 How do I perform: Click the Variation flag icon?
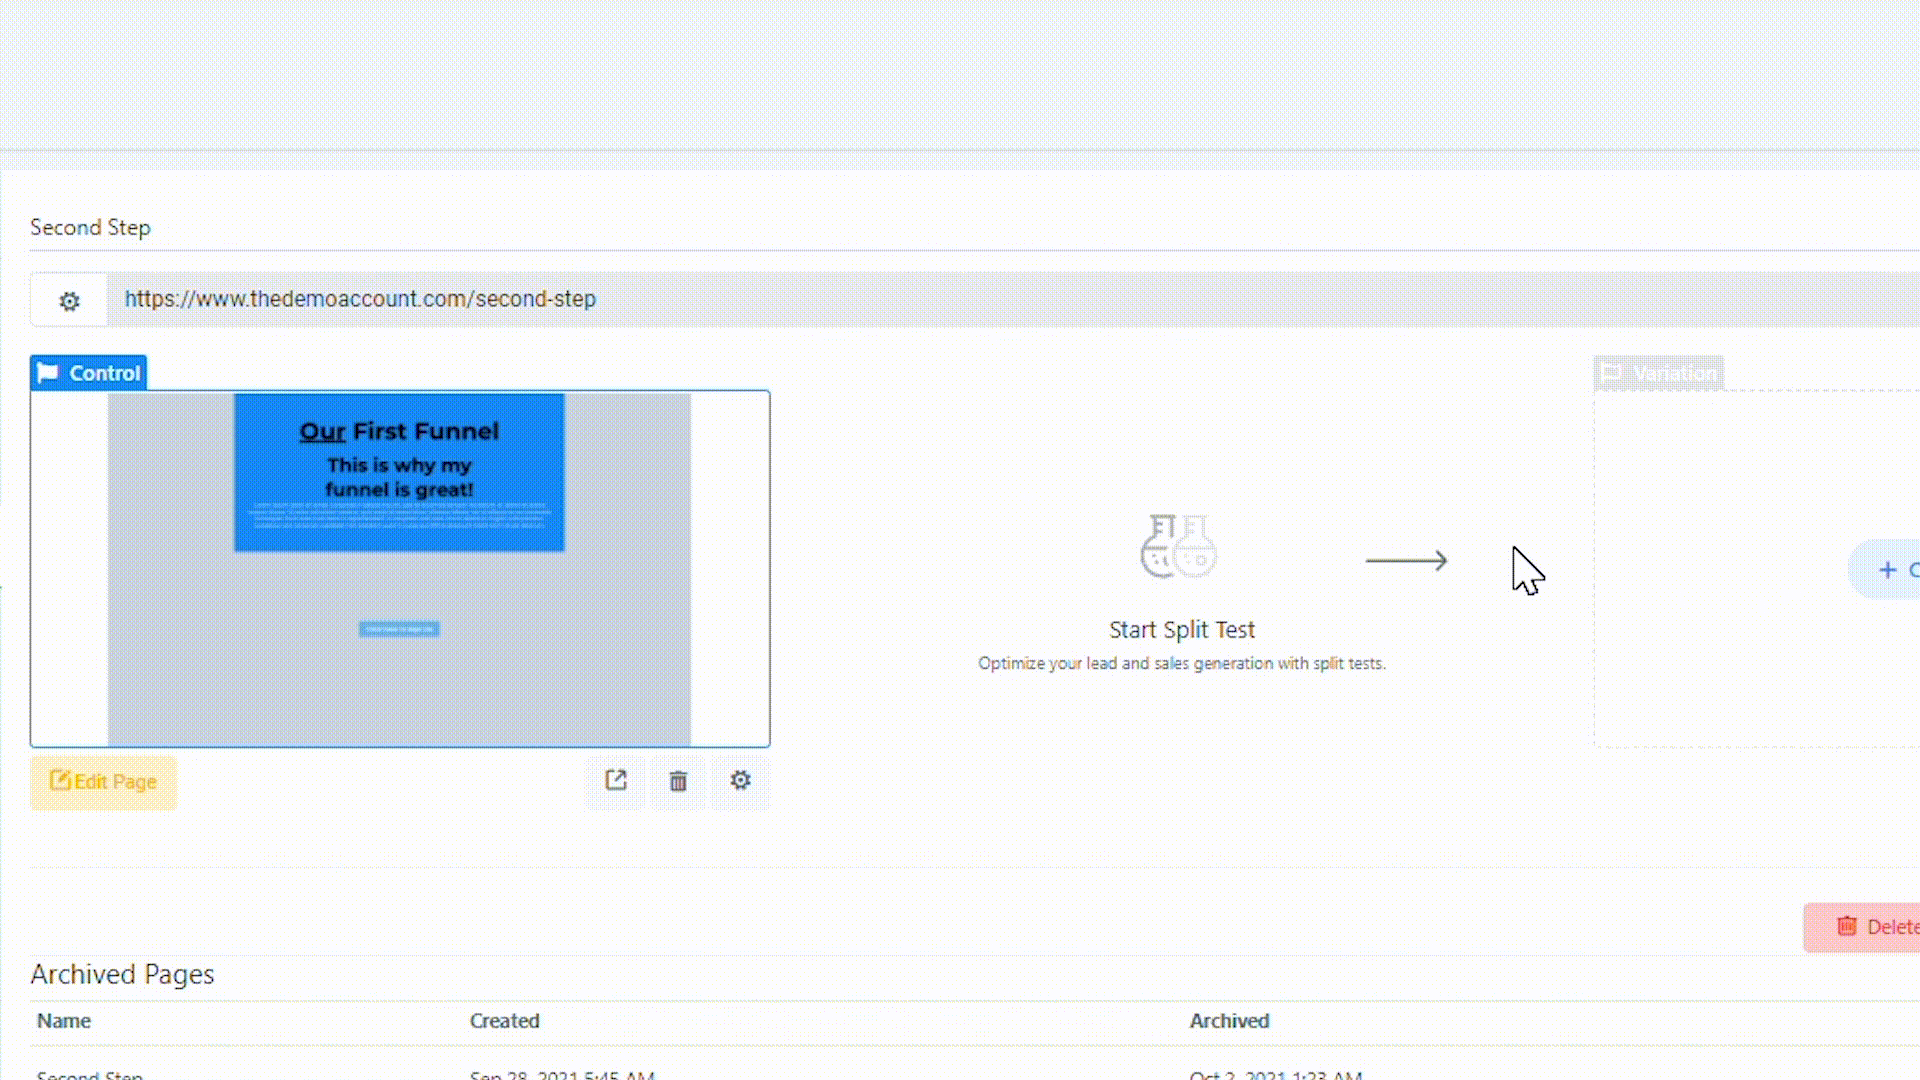[x=1611, y=373]
